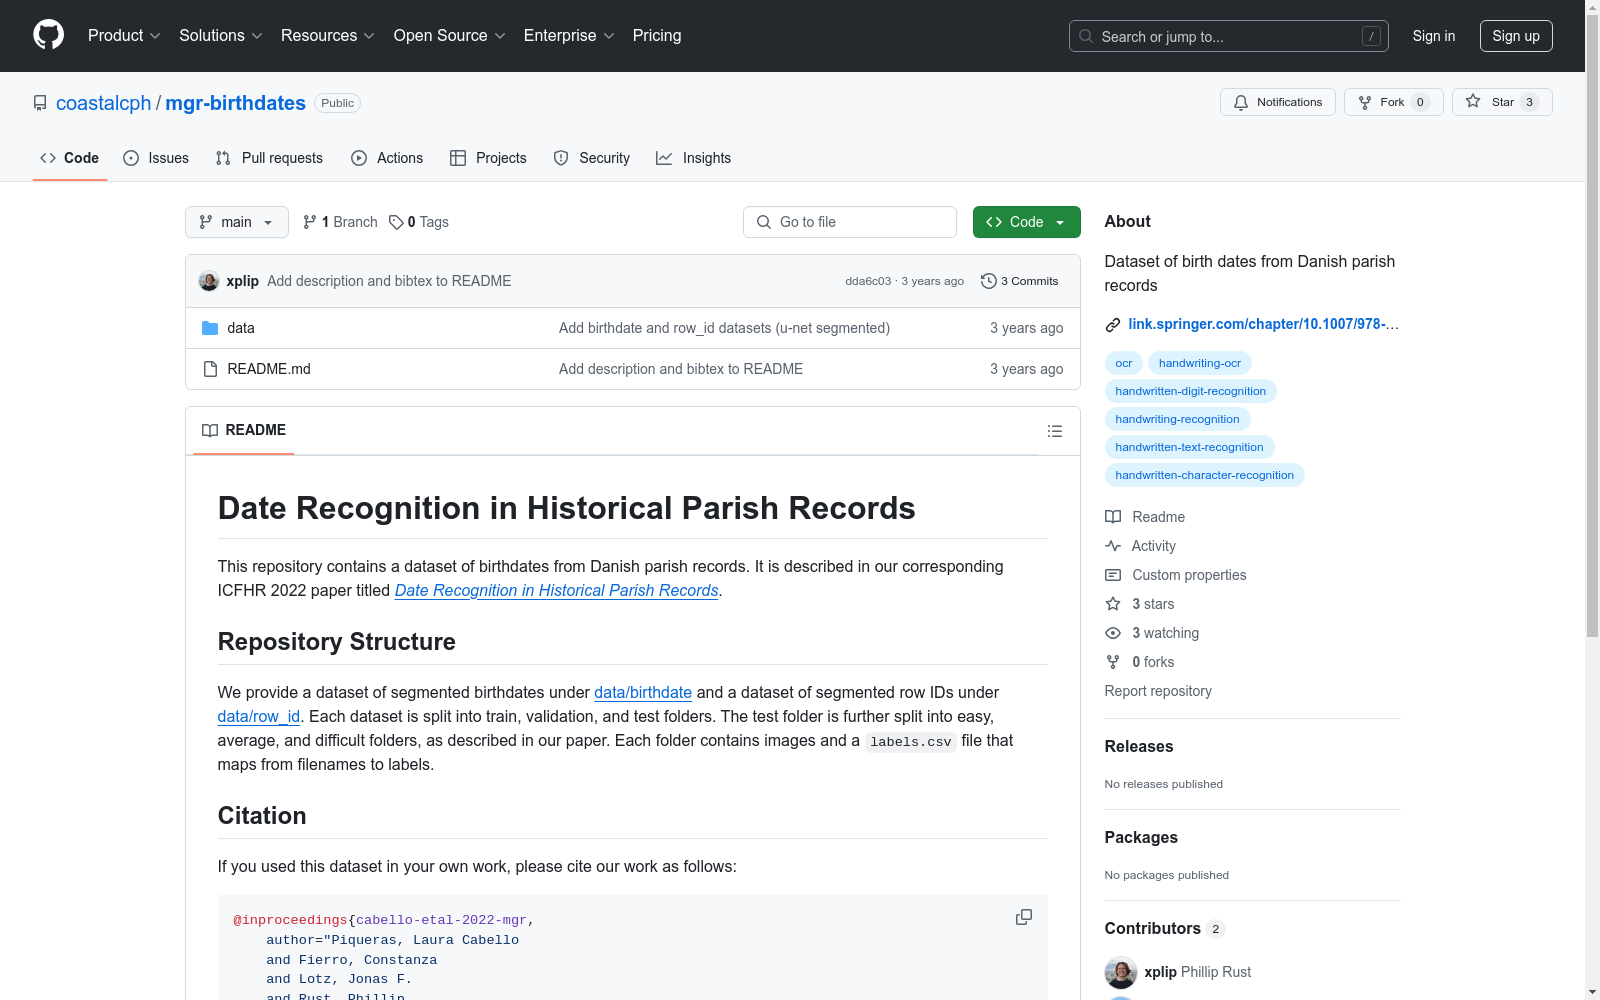
Task: Click the commit history clock icon
Action: point(989,281)
